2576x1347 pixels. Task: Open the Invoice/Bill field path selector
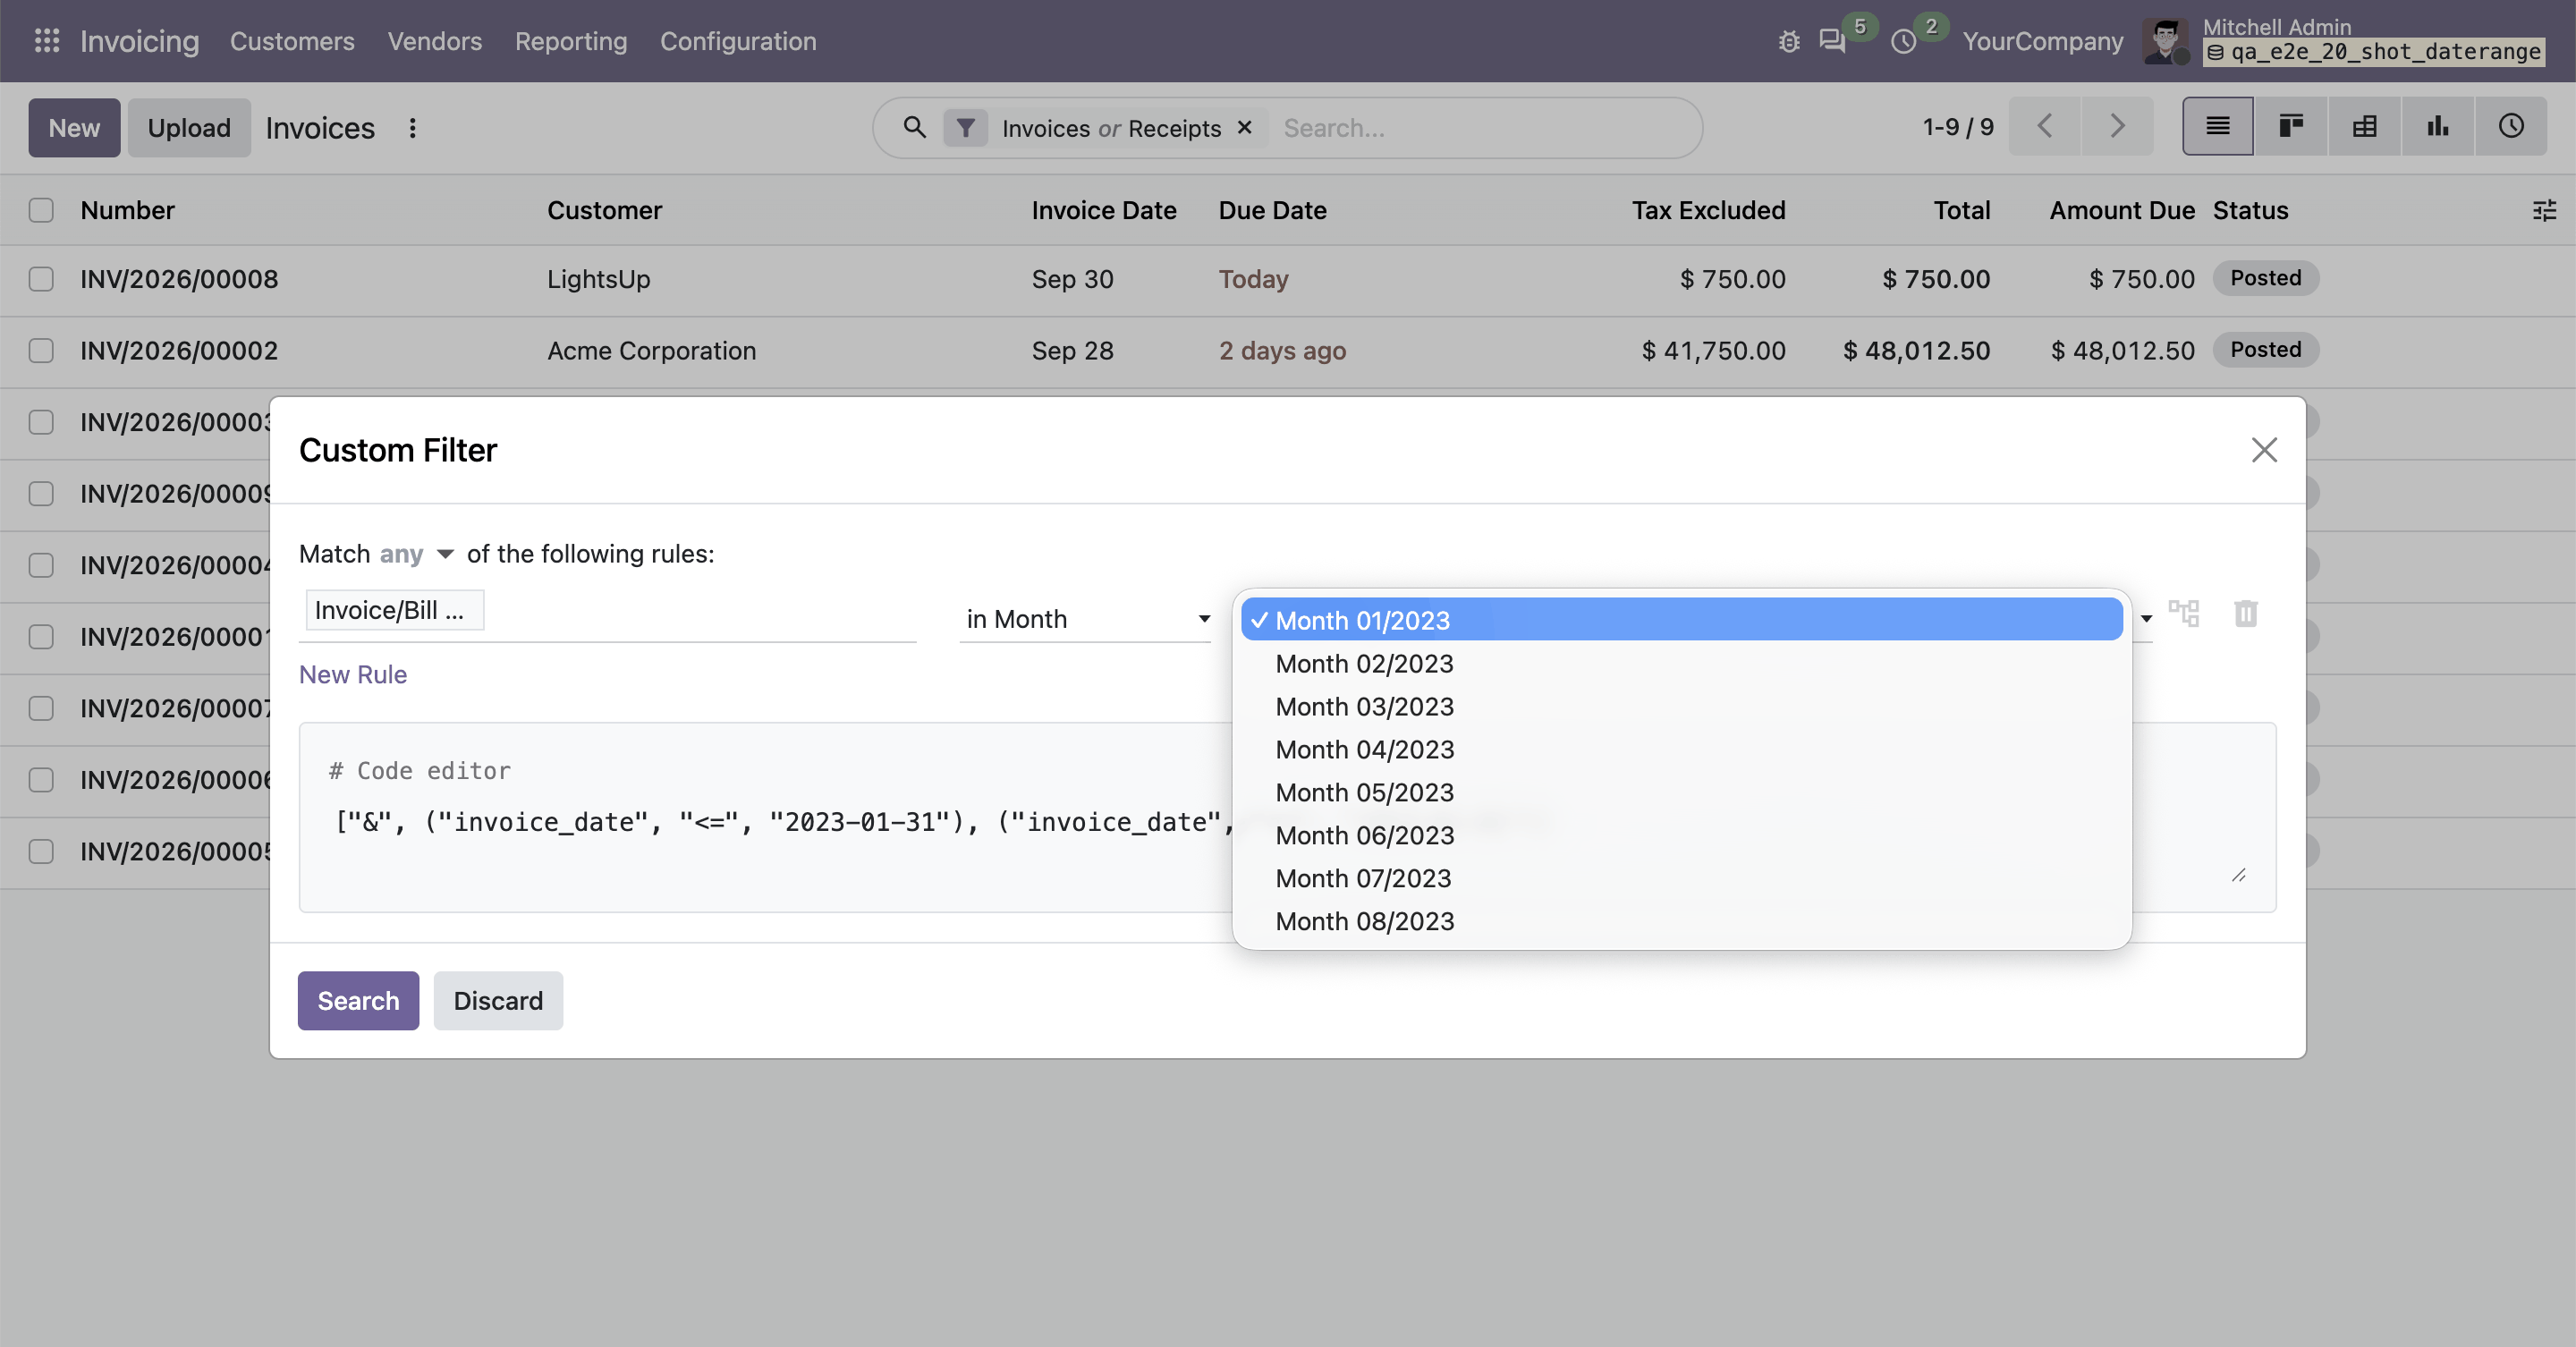[608, 611]
